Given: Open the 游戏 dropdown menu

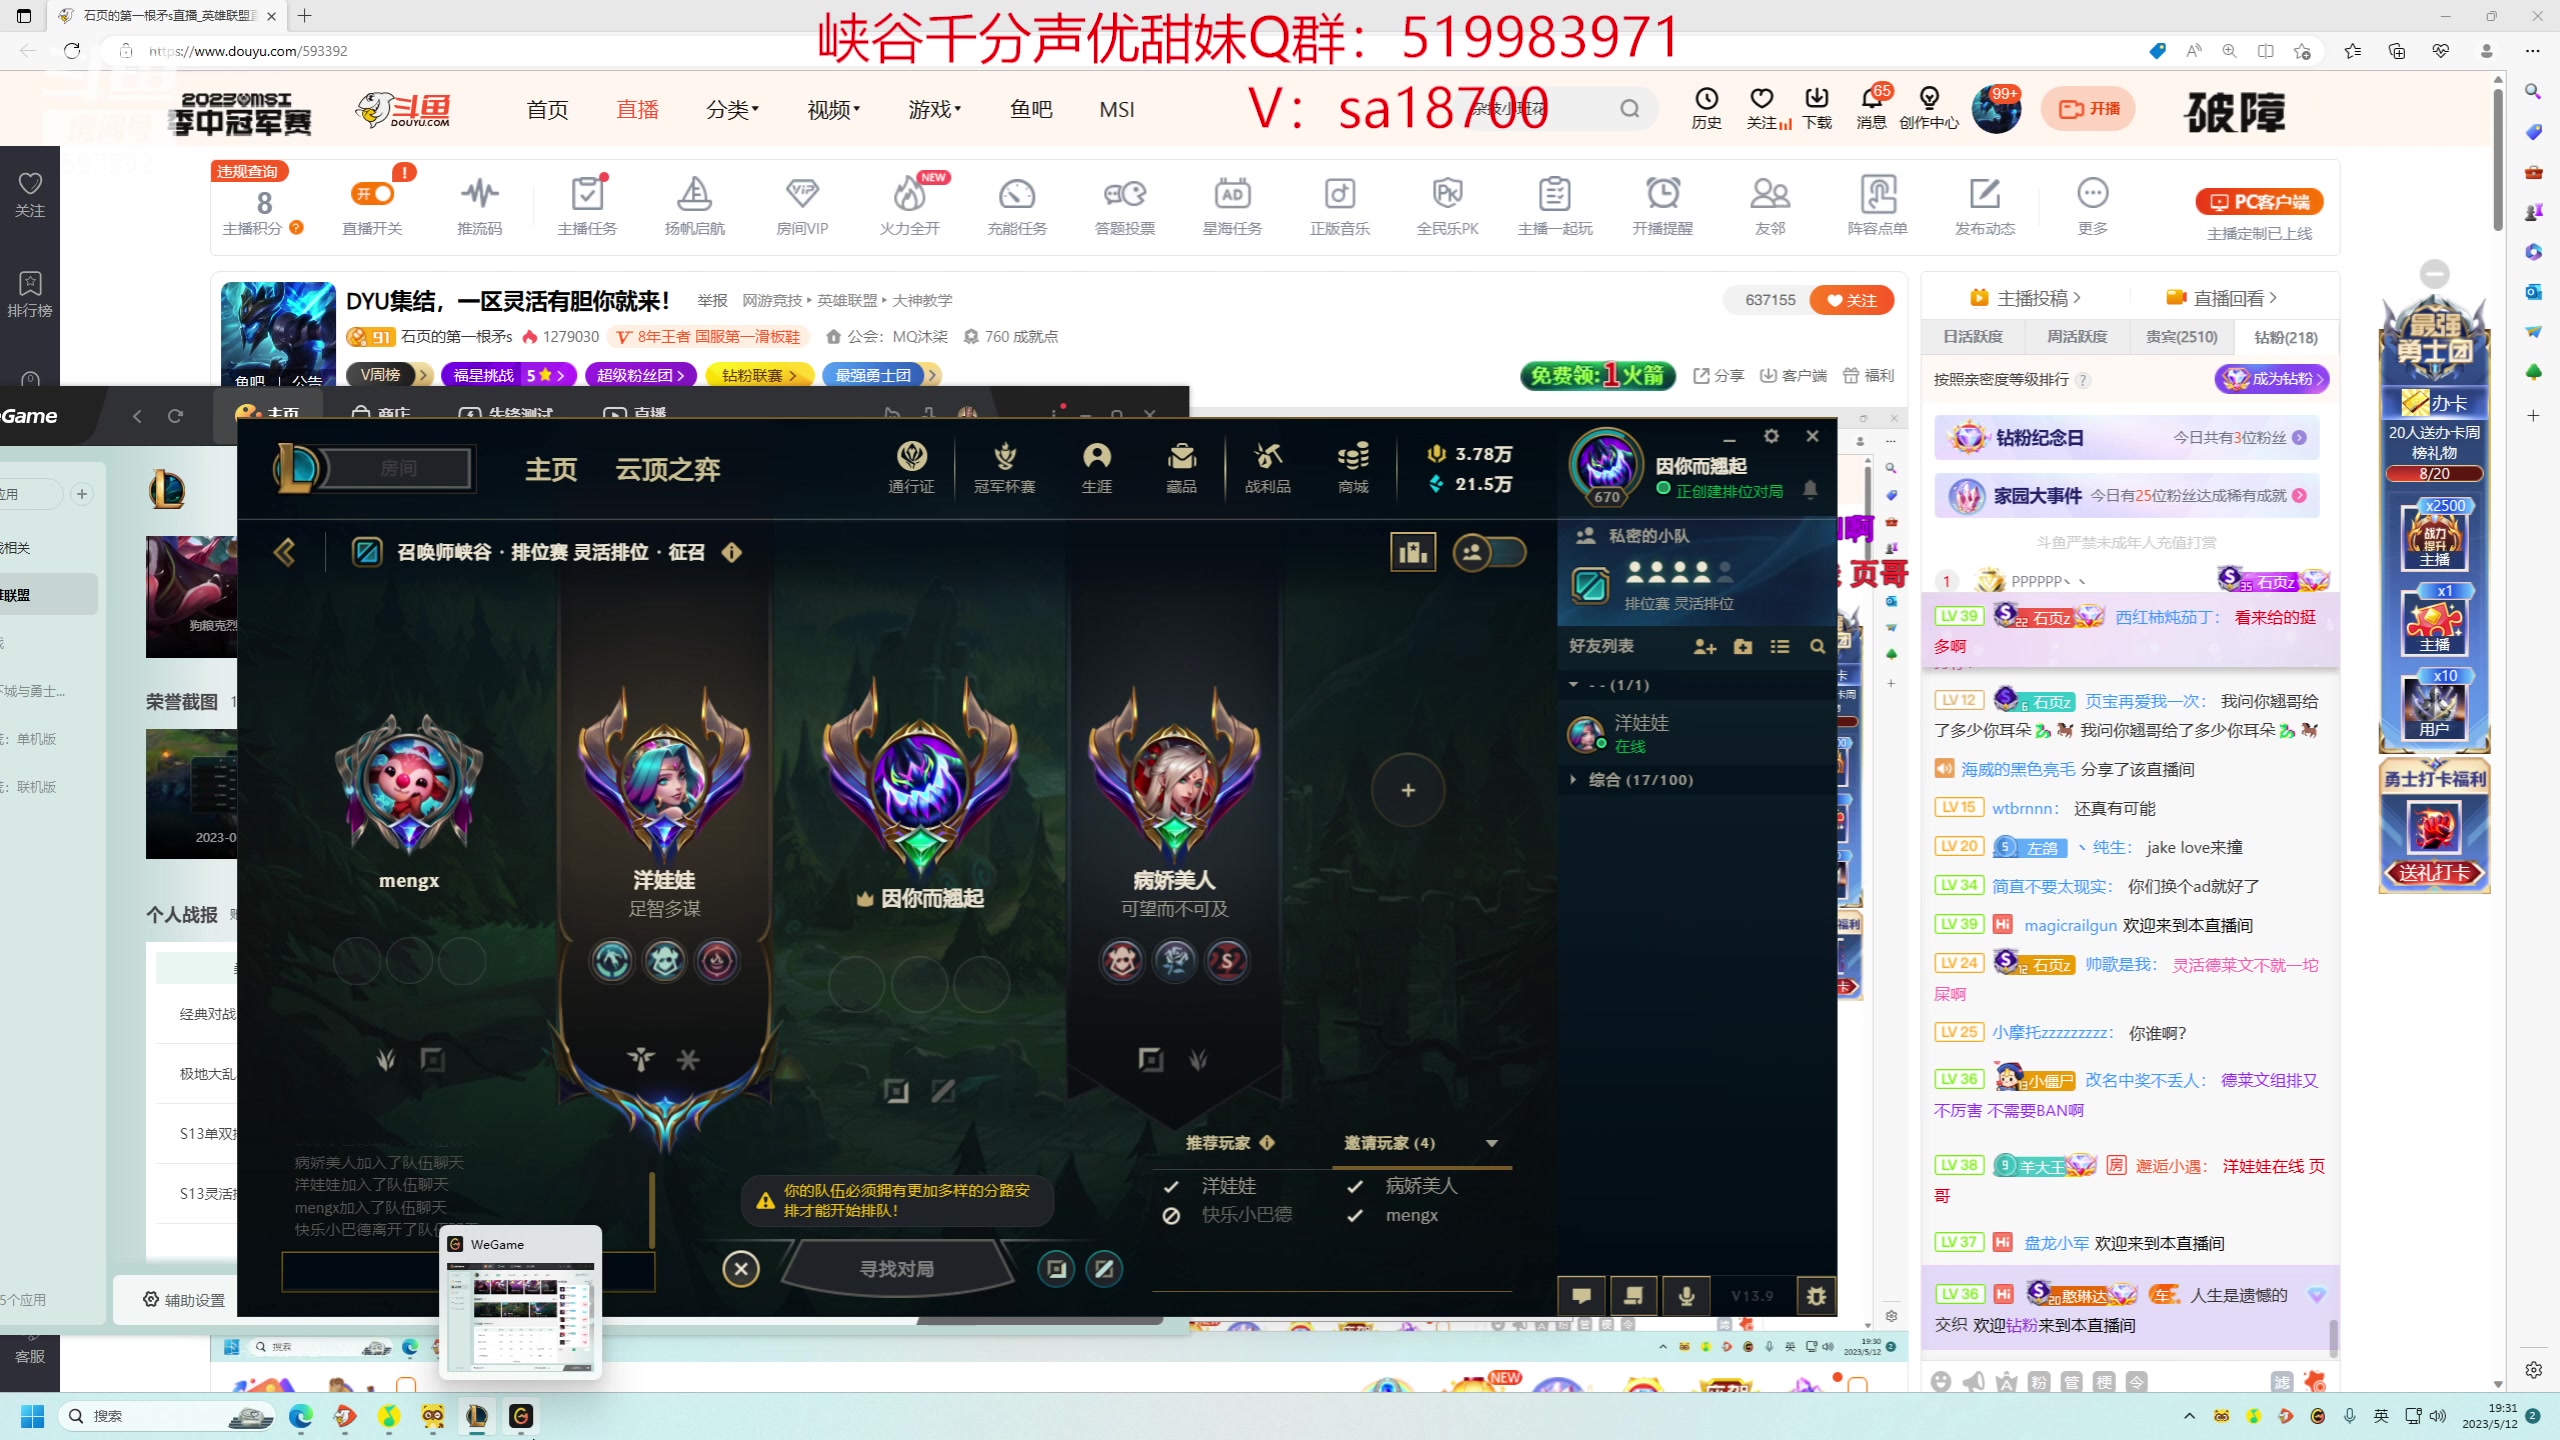Looking at the screenshot, I should 934,109.
